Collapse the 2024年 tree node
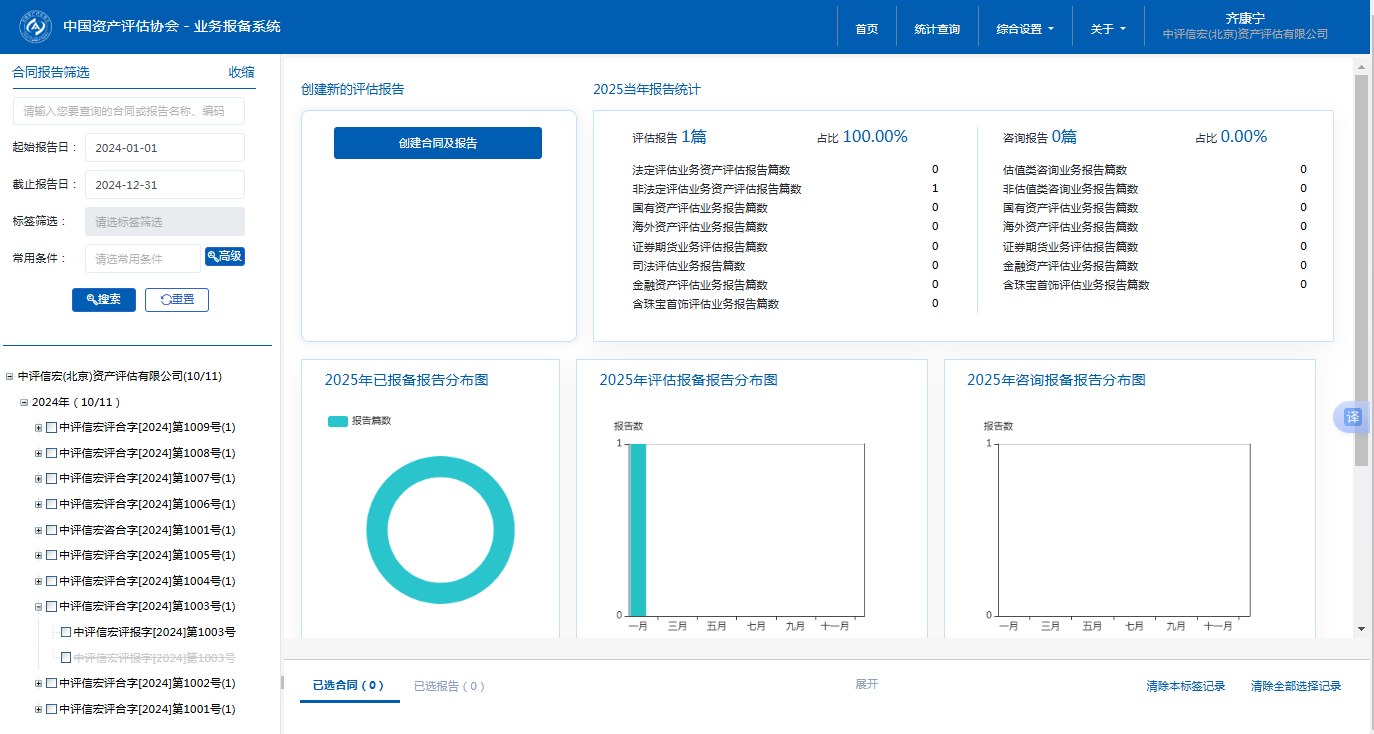Viewport: 1374px width, 734px height. 24,402
